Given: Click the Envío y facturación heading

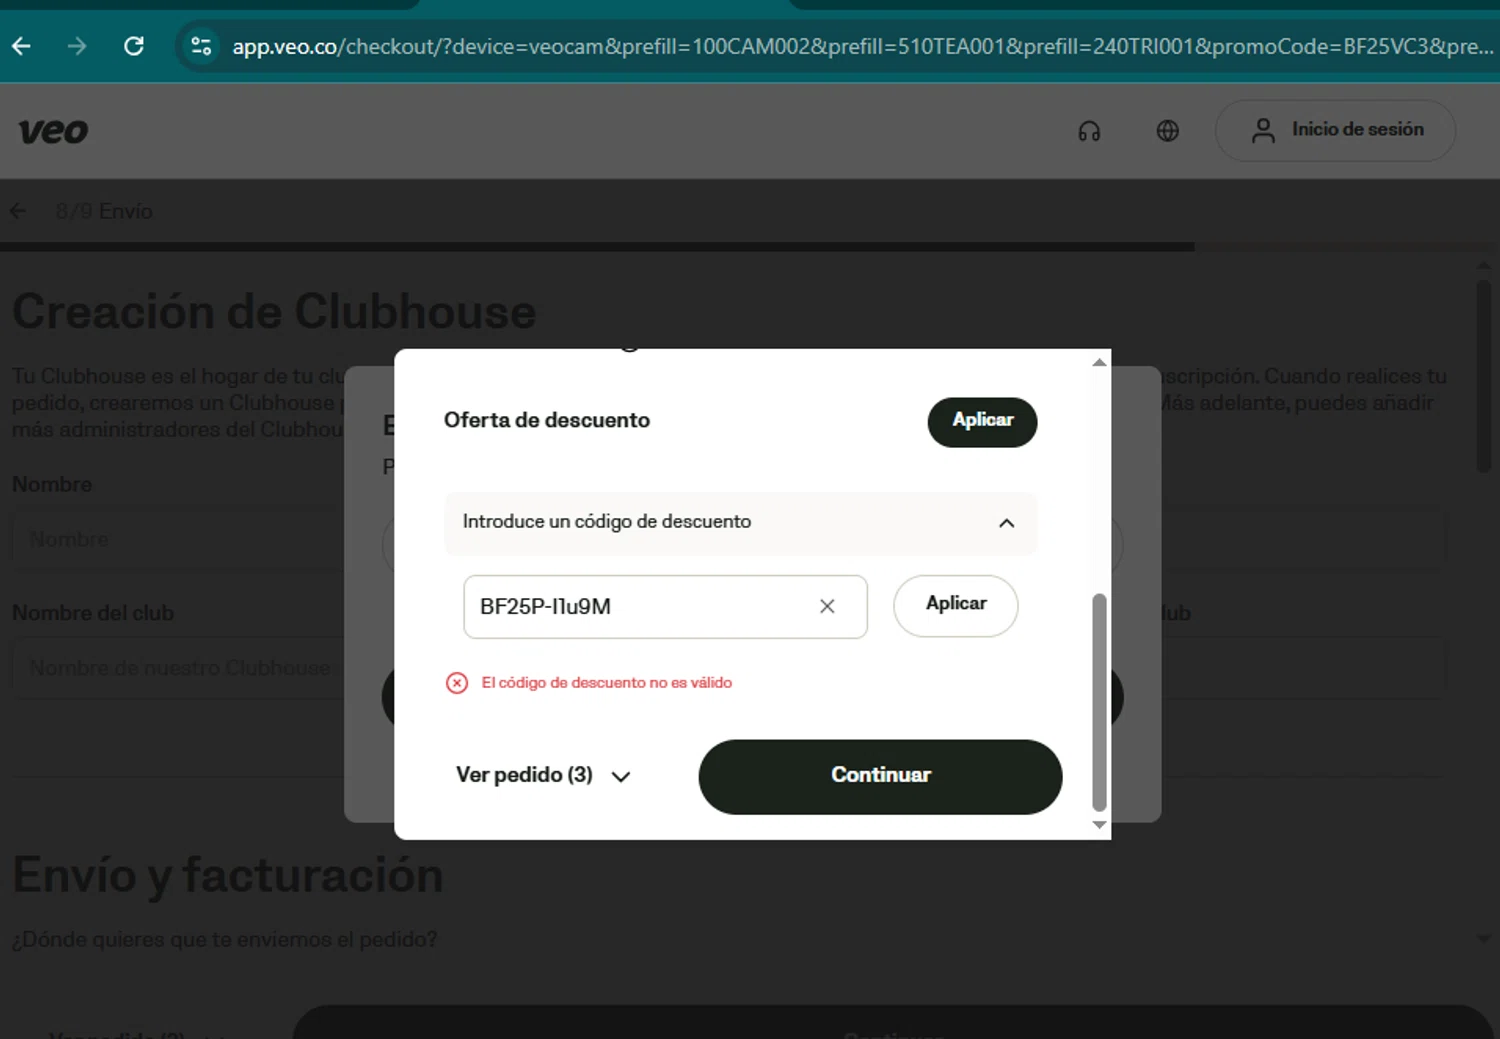Looking at the screenshot, I should point(228,875).
